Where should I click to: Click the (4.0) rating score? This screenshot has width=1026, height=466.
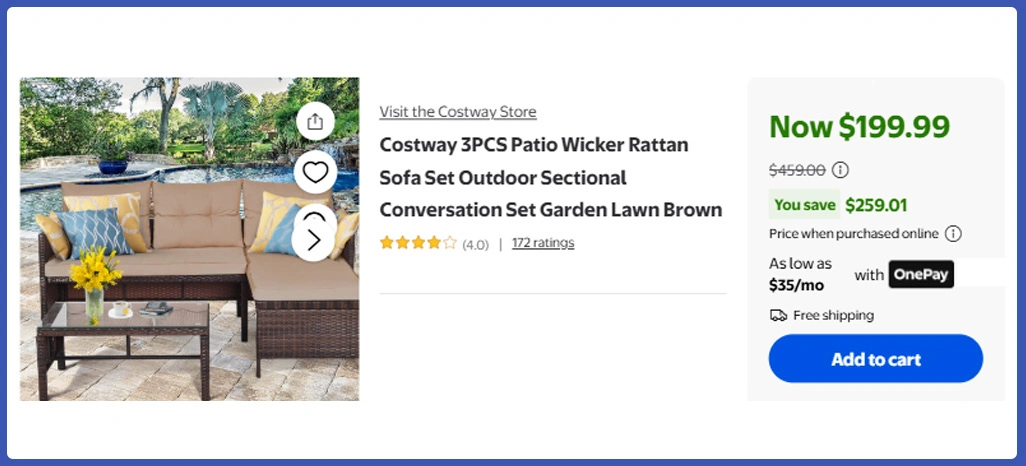[x=475, y=244]
